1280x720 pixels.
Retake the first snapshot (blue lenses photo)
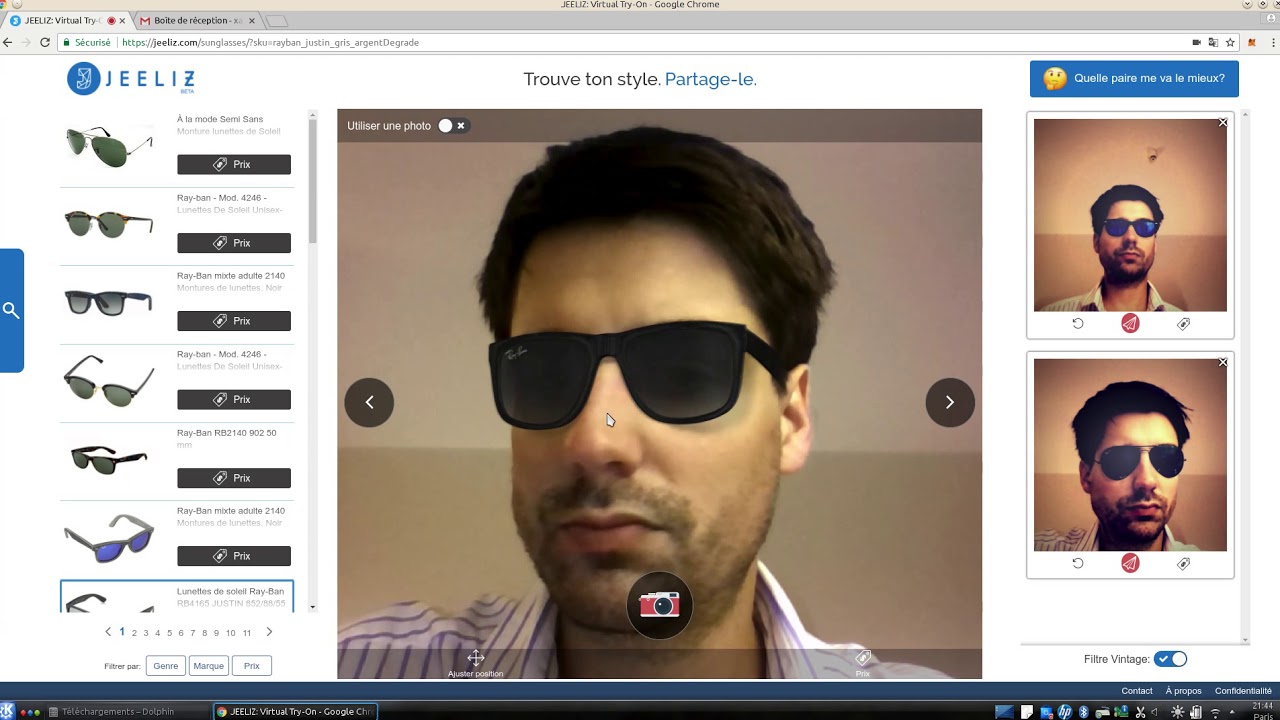(x=1078, y=324)
